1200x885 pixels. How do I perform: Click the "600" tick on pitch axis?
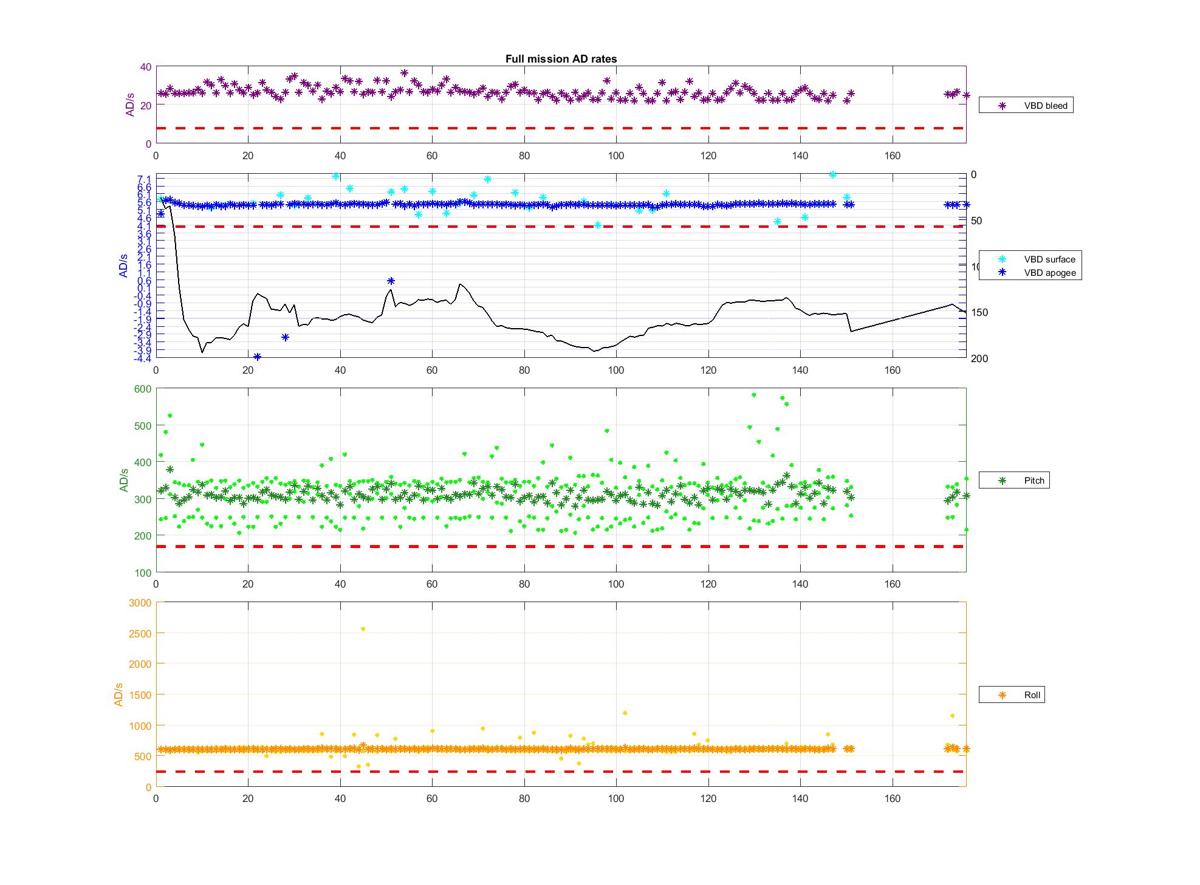point(142,389)
